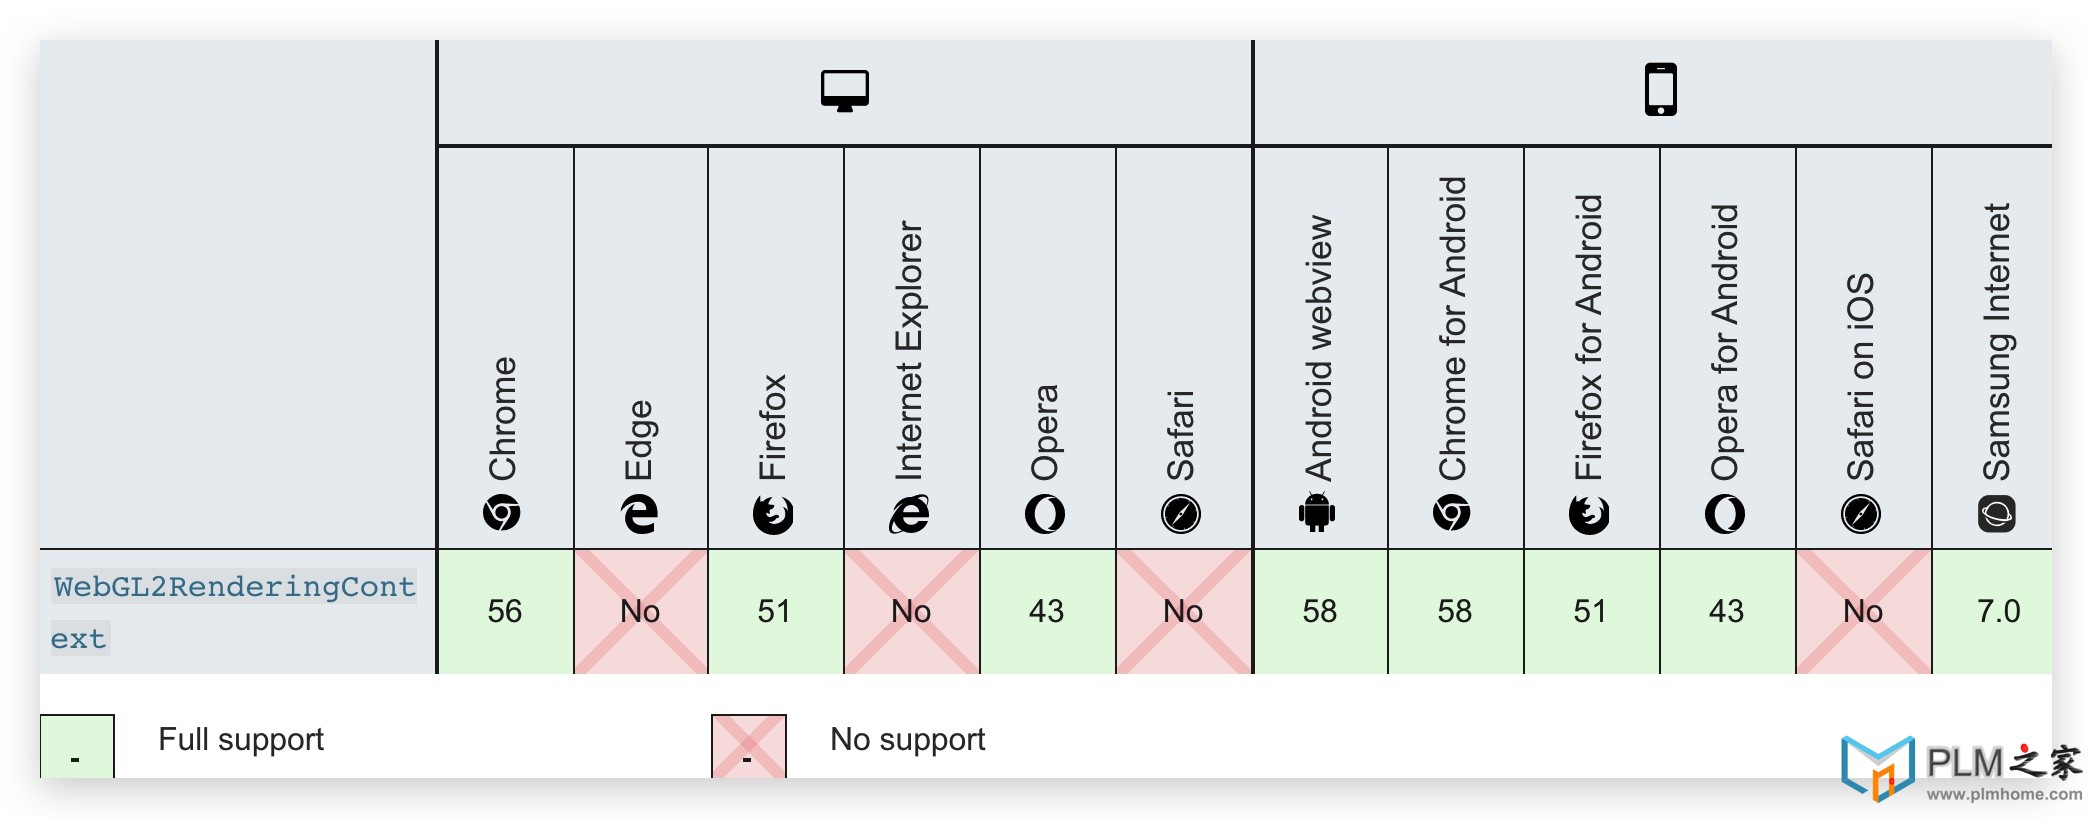Select Chrome version 56 support cell

(x=505, y=611)
